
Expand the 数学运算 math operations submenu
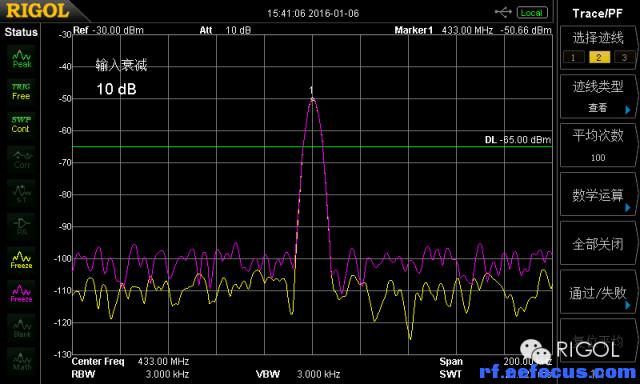pos(598,194)
